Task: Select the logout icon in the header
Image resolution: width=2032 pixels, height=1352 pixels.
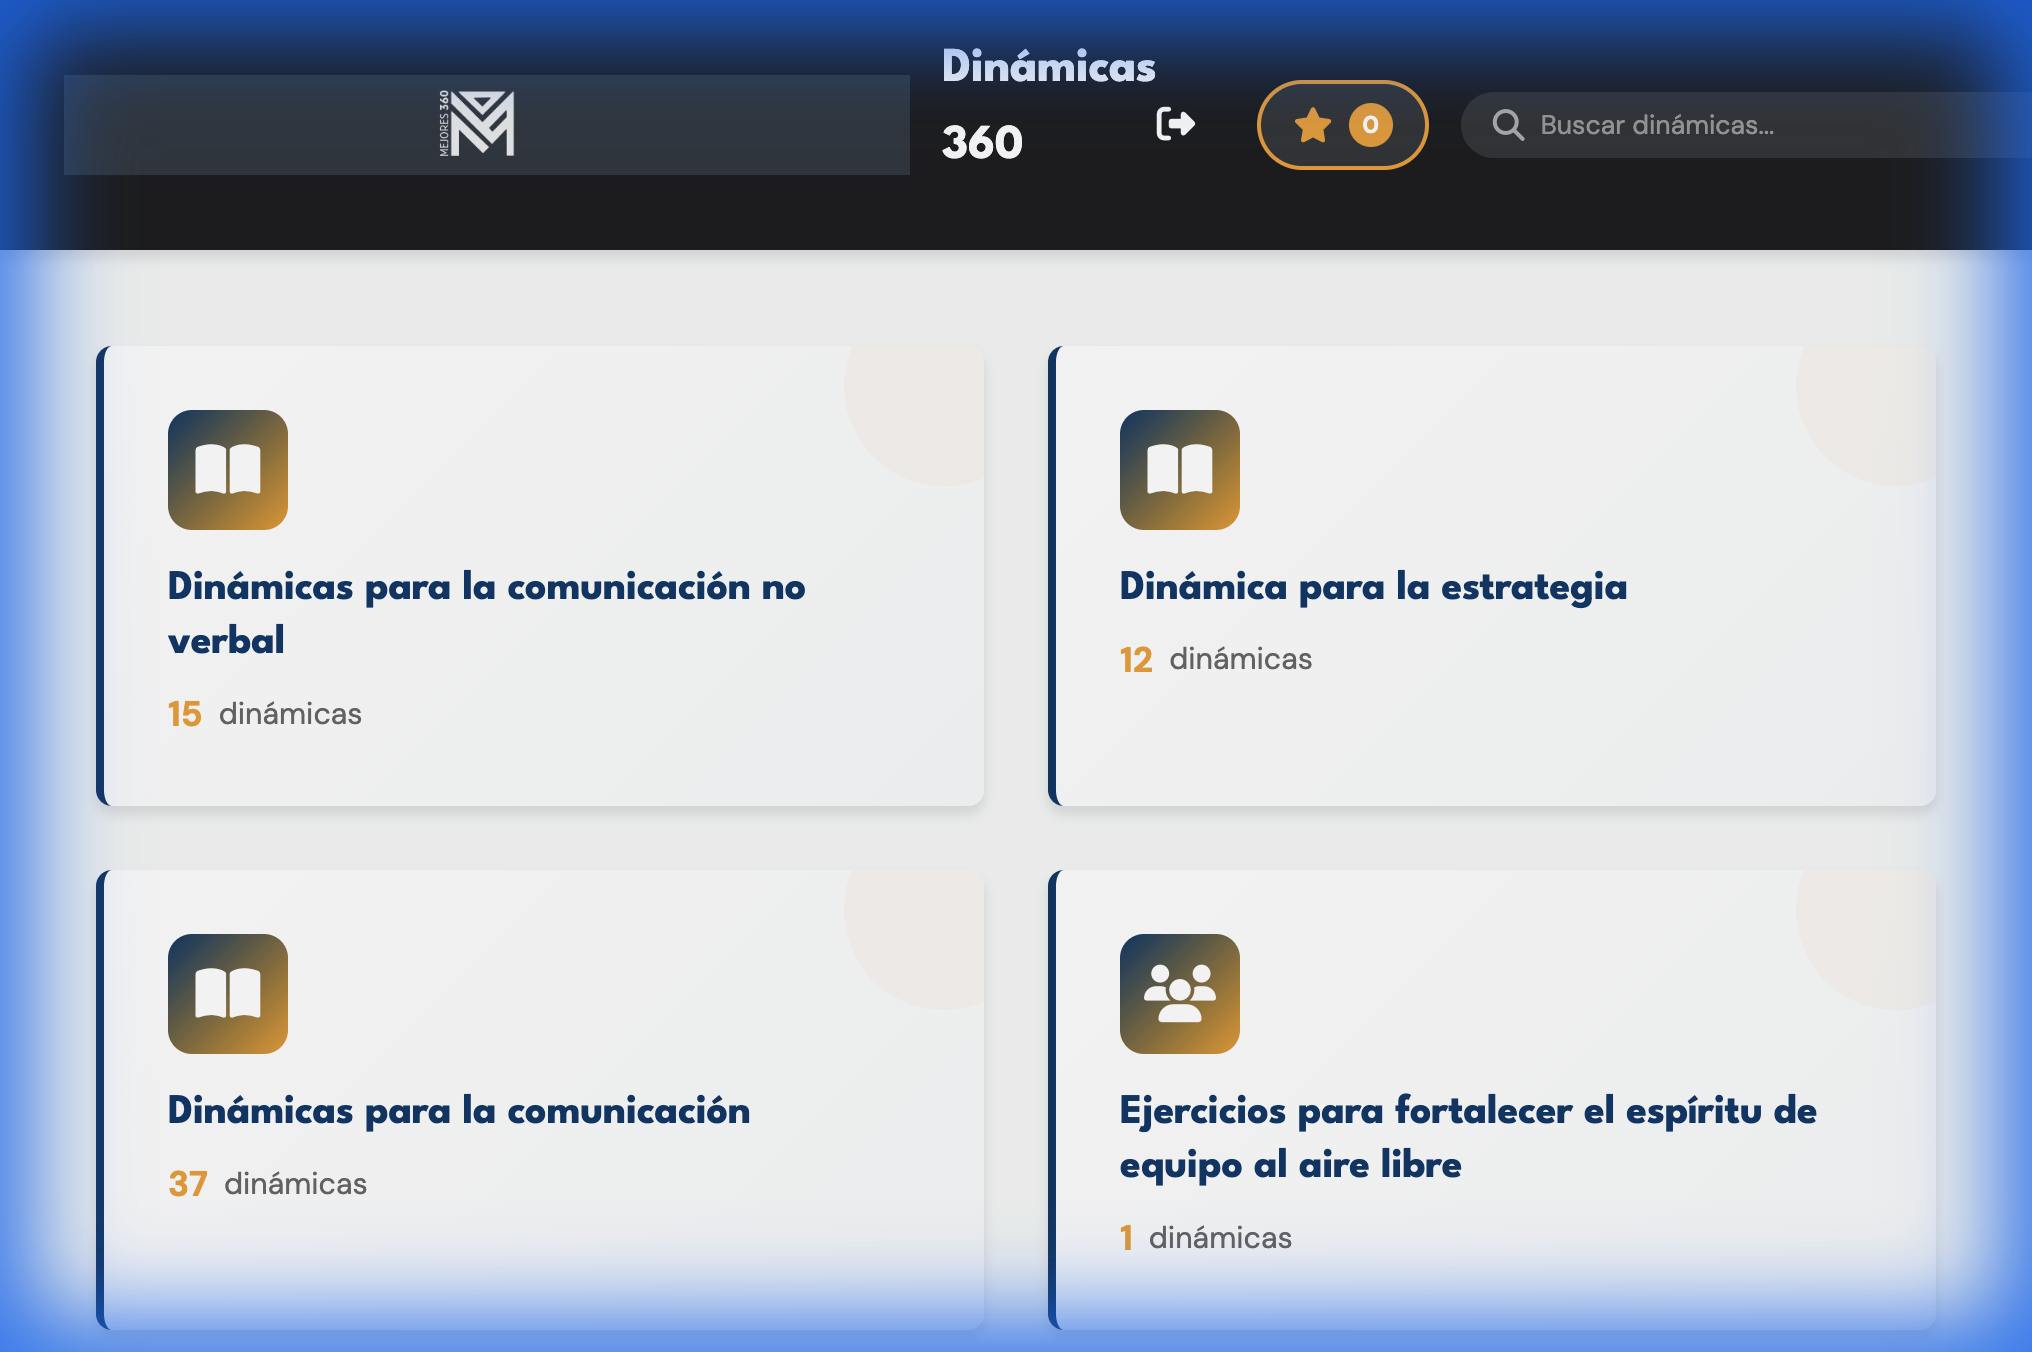Action: coord(1176,124)
